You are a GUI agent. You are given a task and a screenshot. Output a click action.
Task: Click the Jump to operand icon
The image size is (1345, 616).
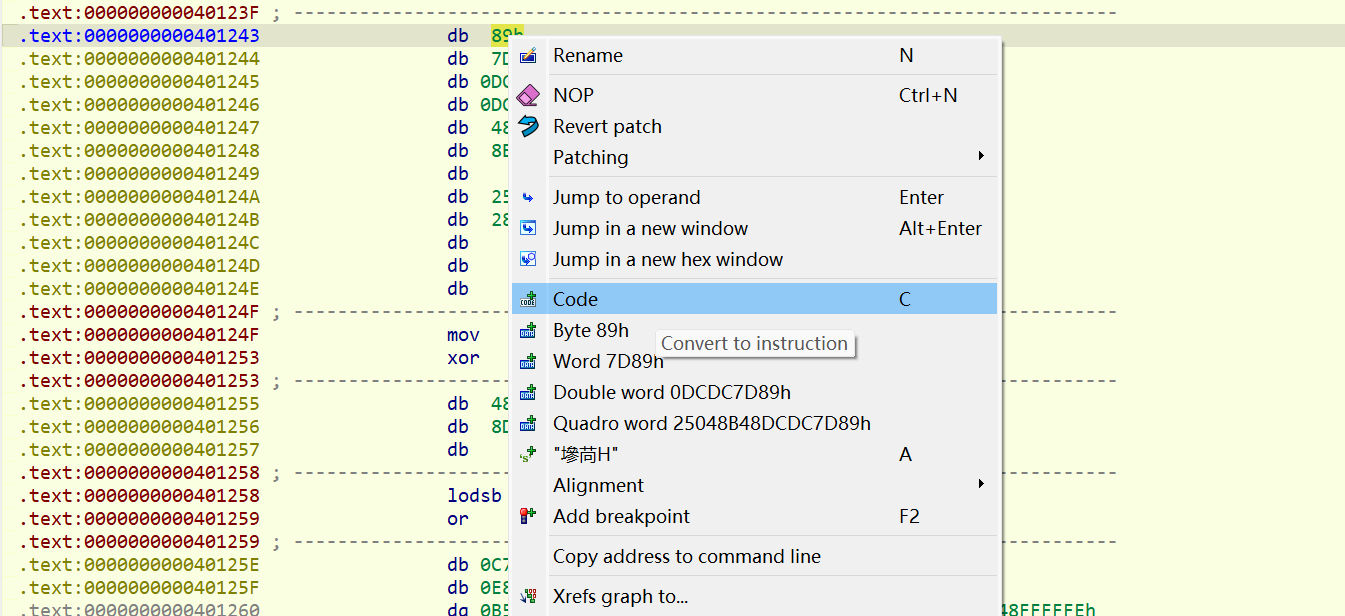point(528,198)
